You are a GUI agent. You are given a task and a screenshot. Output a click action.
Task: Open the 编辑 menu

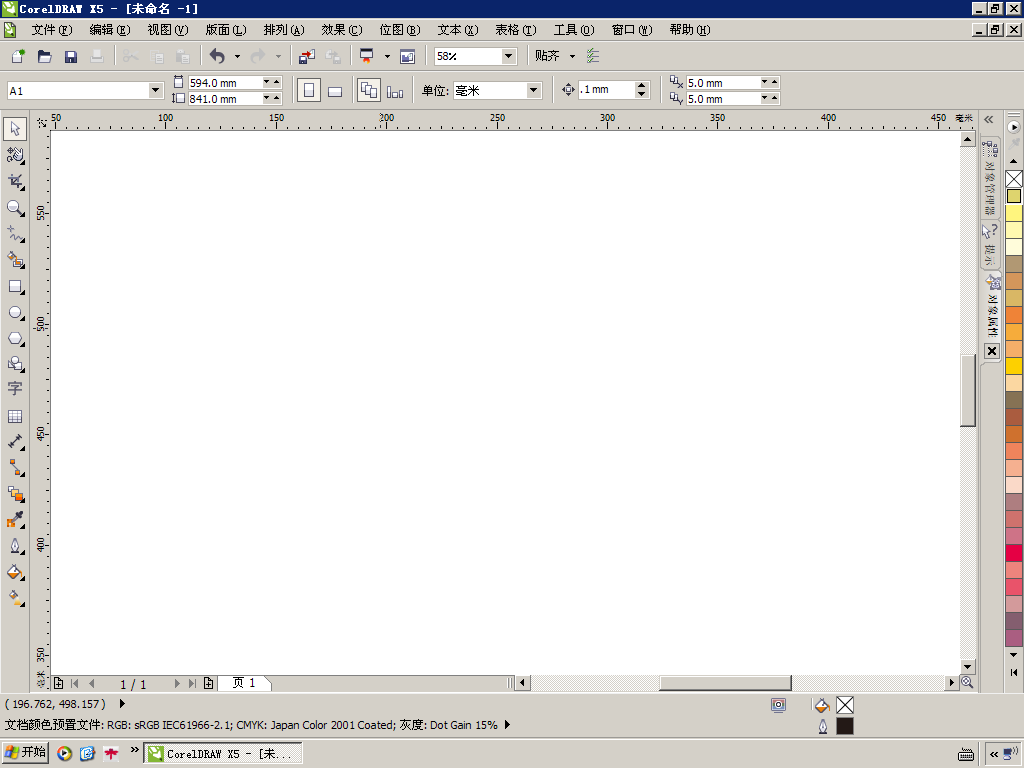[110, 30]
